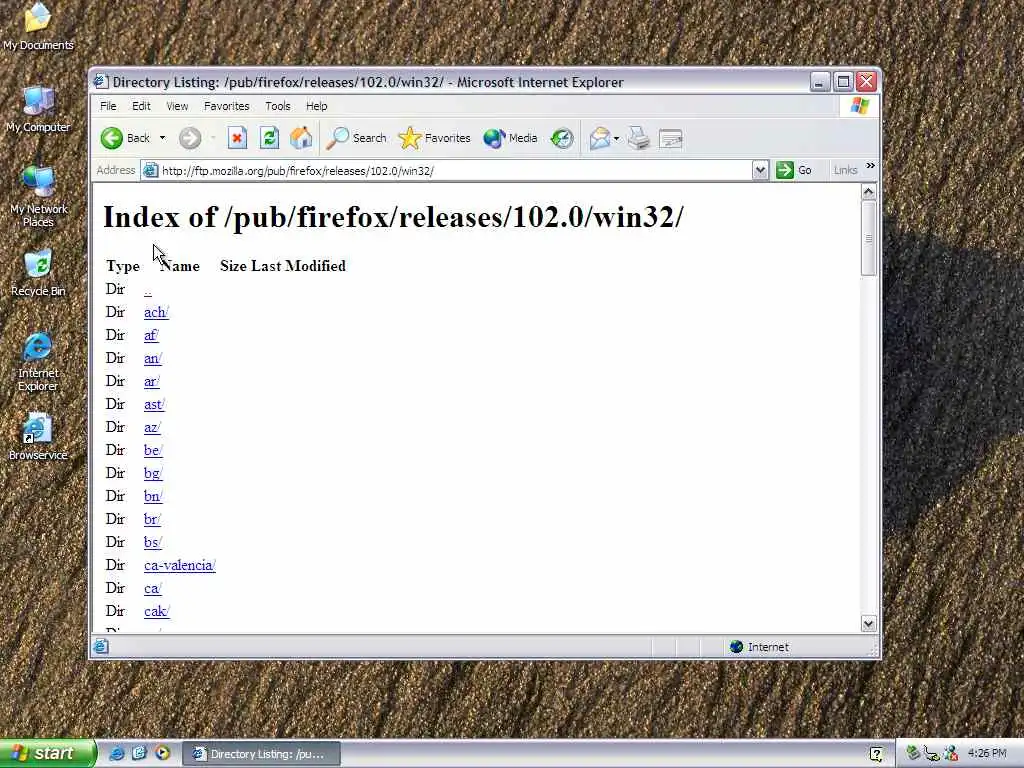Open the Favorites menu
The image size is (1024, 768).
click(x=227, y=106)
